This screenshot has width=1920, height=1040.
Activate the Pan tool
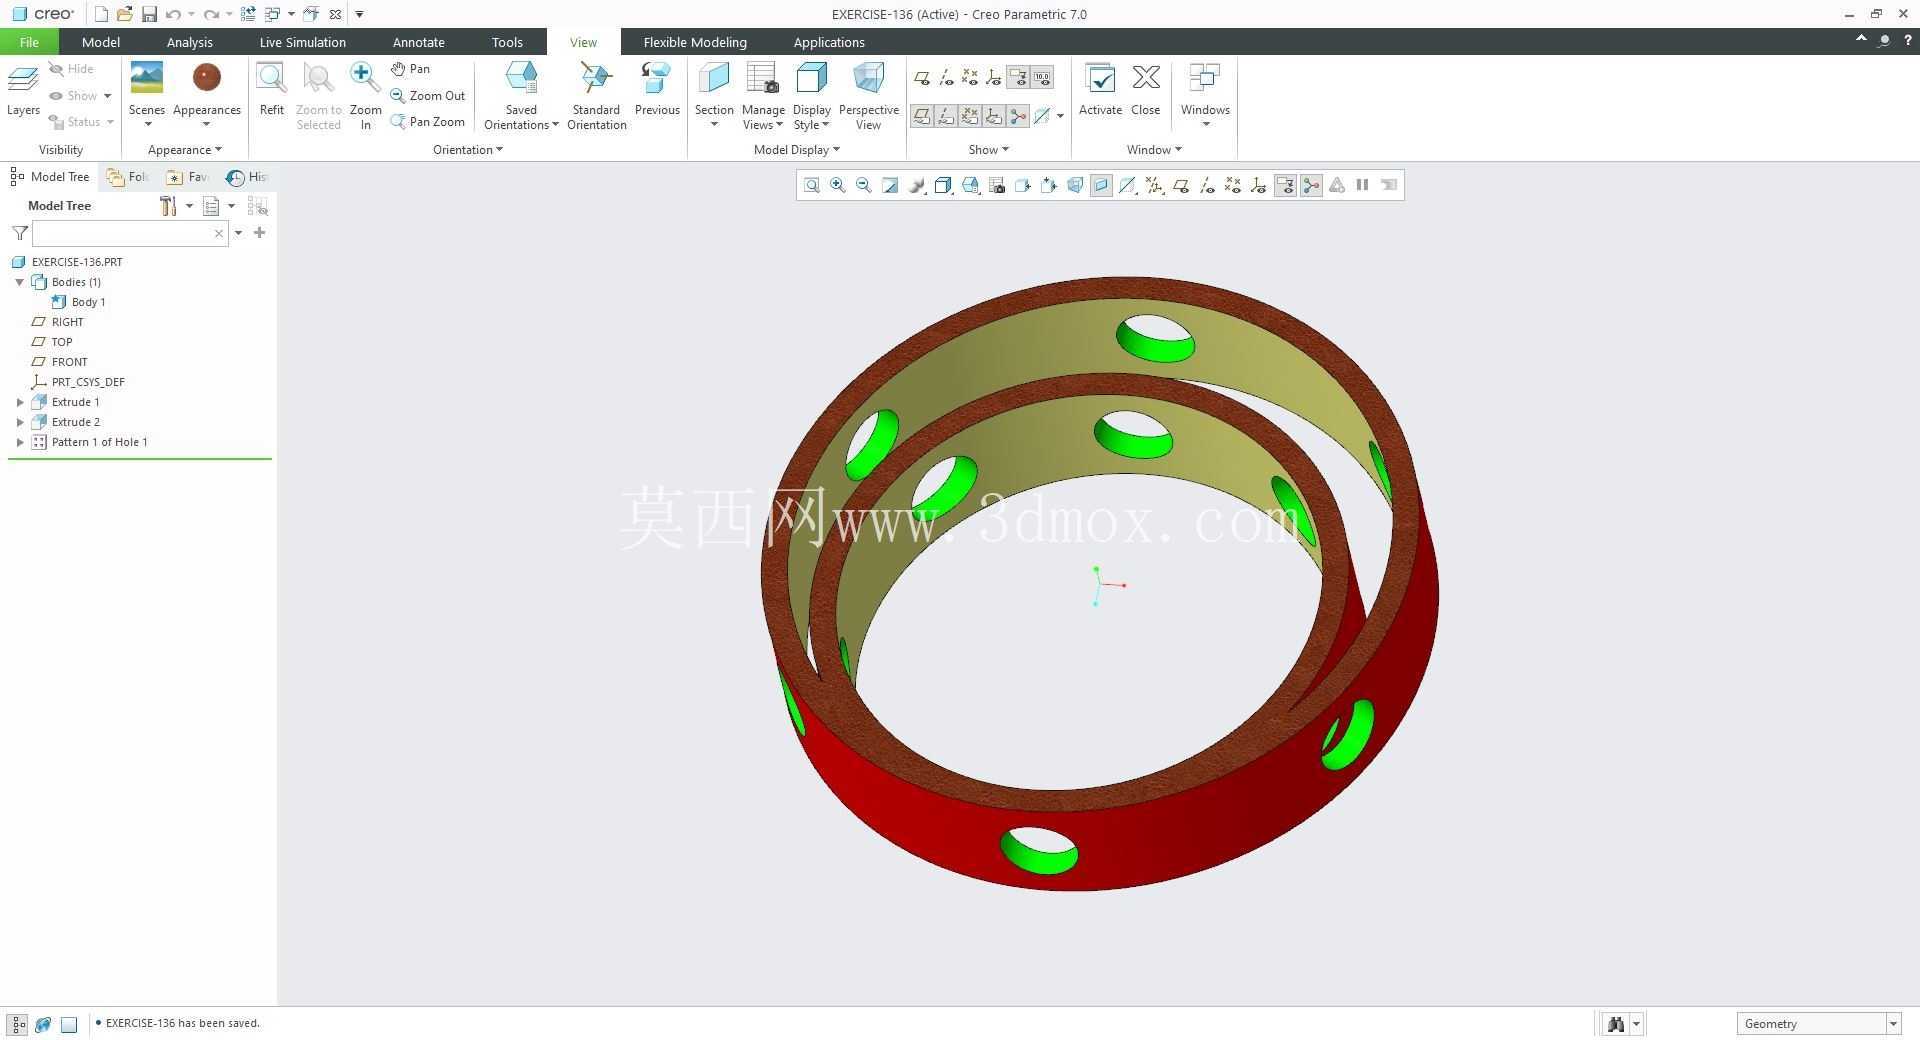tap(410, 69)
